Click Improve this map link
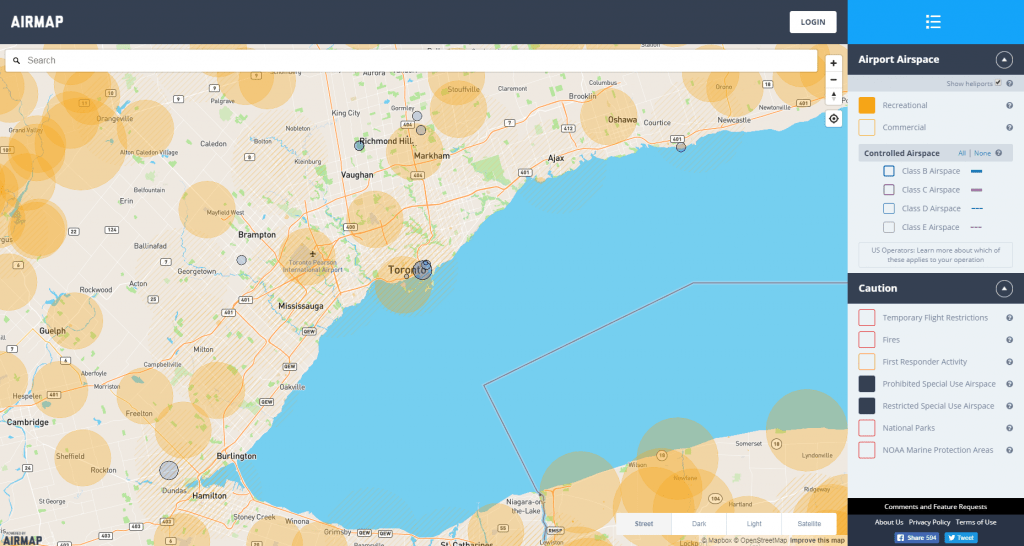Image resolution: width=1024 pixels, height=546 pixels. click(x=817, y=540)
